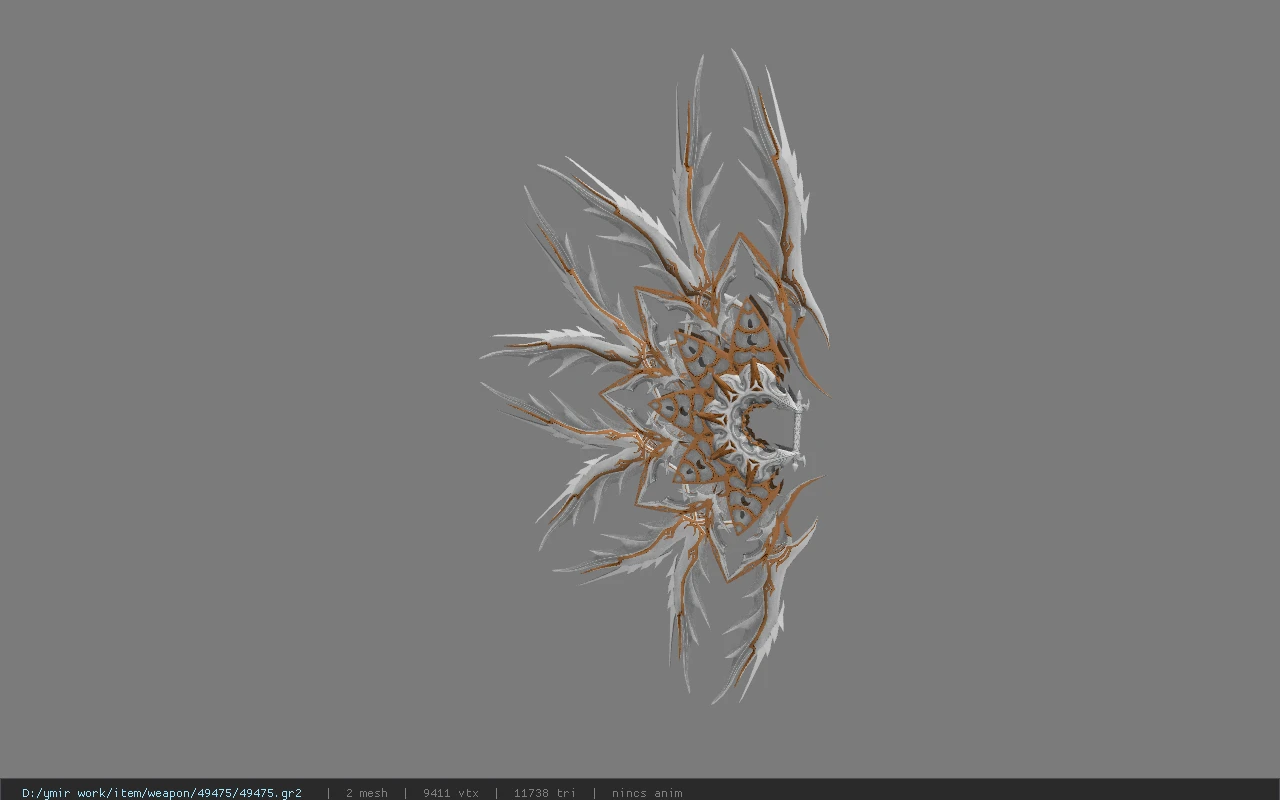The height and width of the screenshot is (800, 1280).
Task: Click the '2 mesh' status entry
Action: tap(367, 793)
